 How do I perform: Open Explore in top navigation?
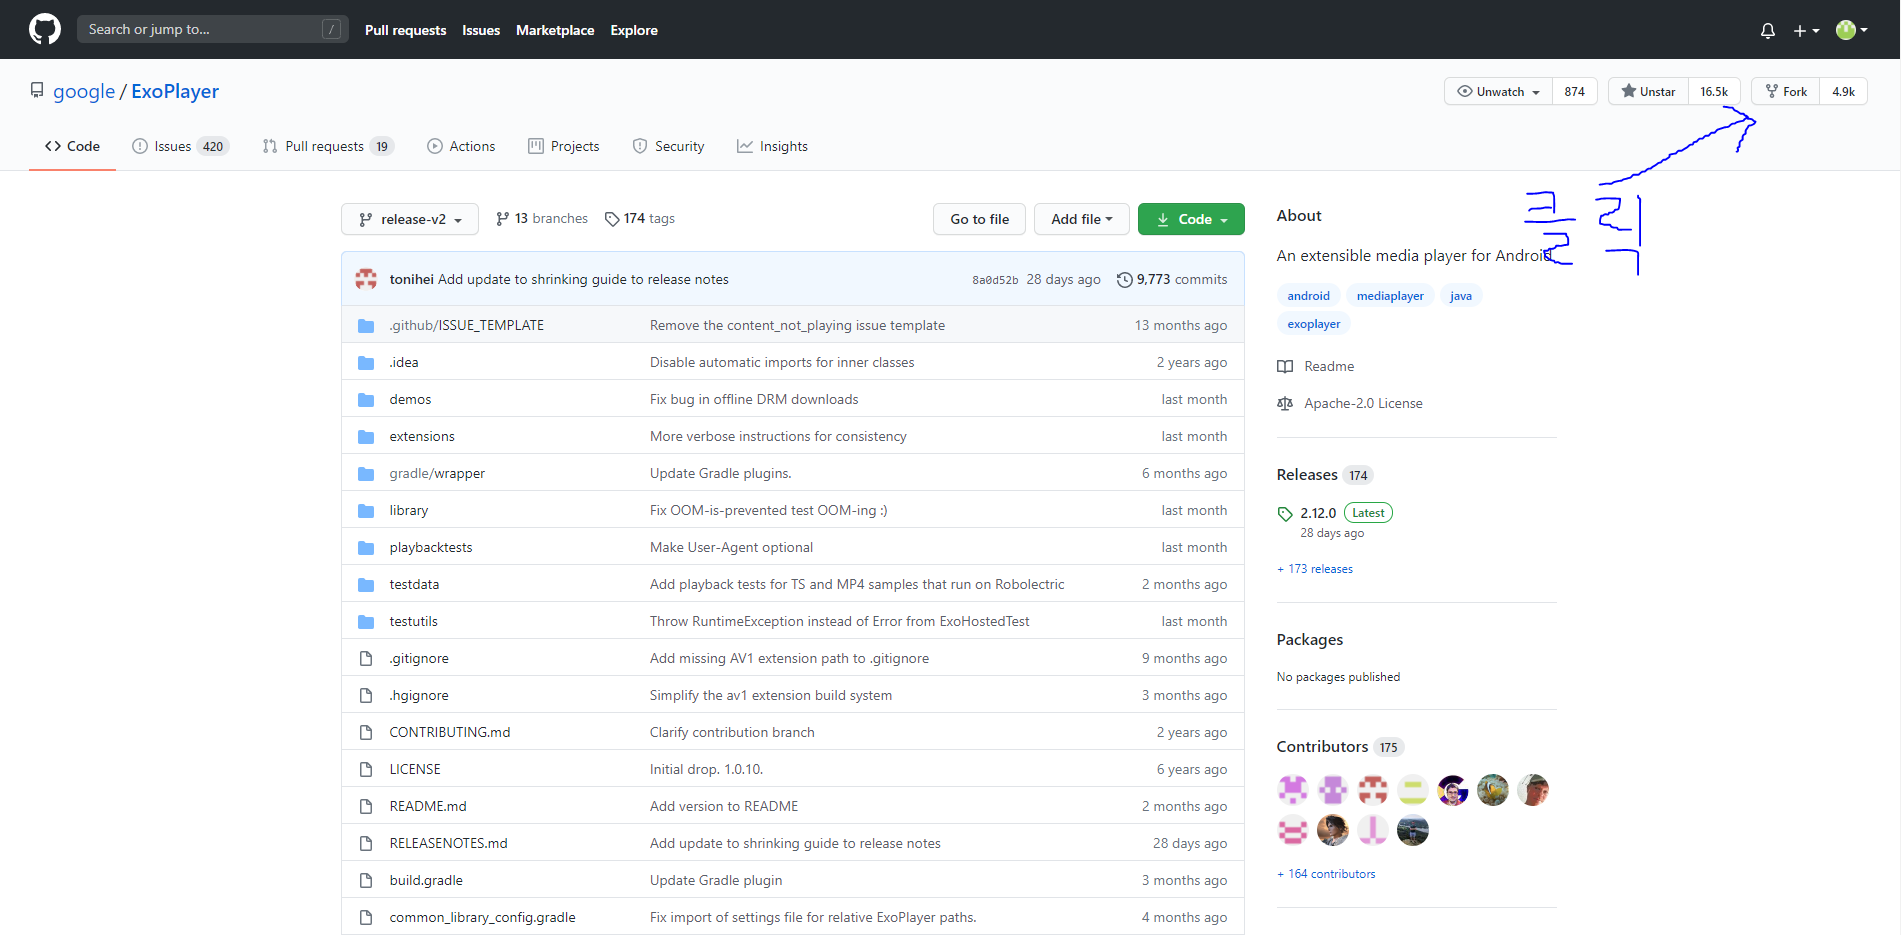(x=634, y=30)
